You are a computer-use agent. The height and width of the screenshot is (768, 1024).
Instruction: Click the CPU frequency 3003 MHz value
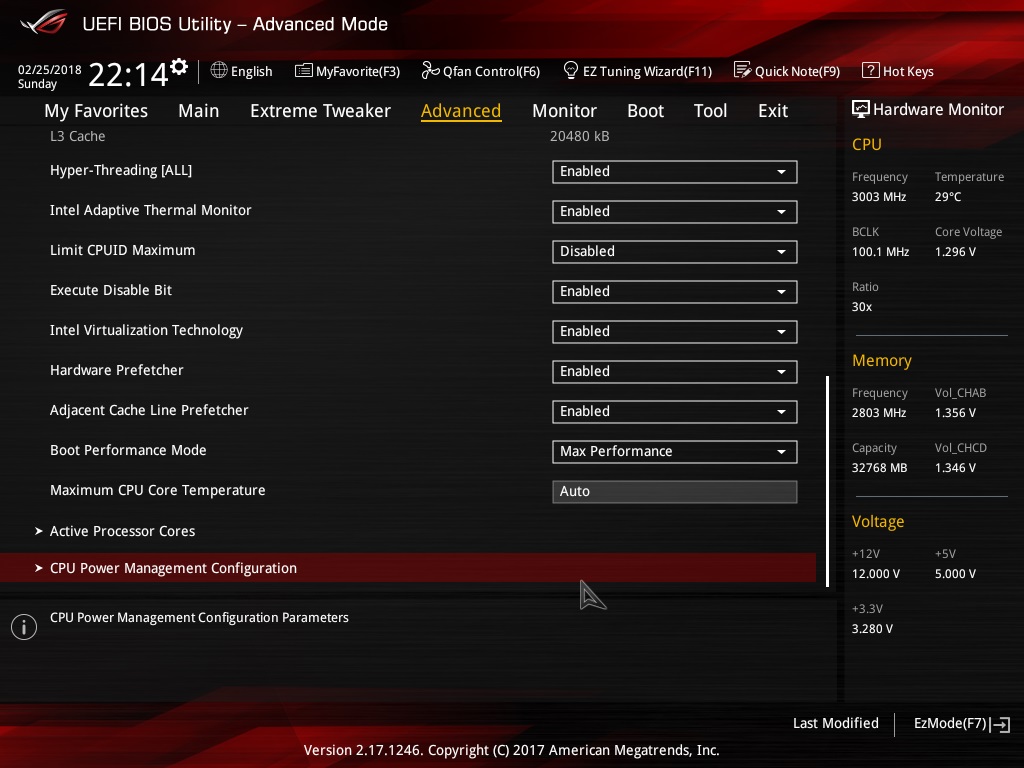[878, 197]
